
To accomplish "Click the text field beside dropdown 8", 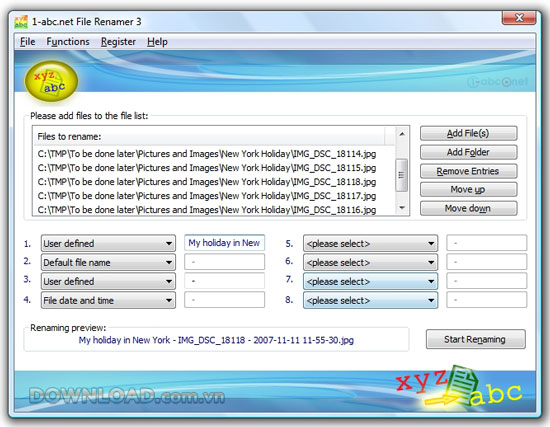I will 487,300.
